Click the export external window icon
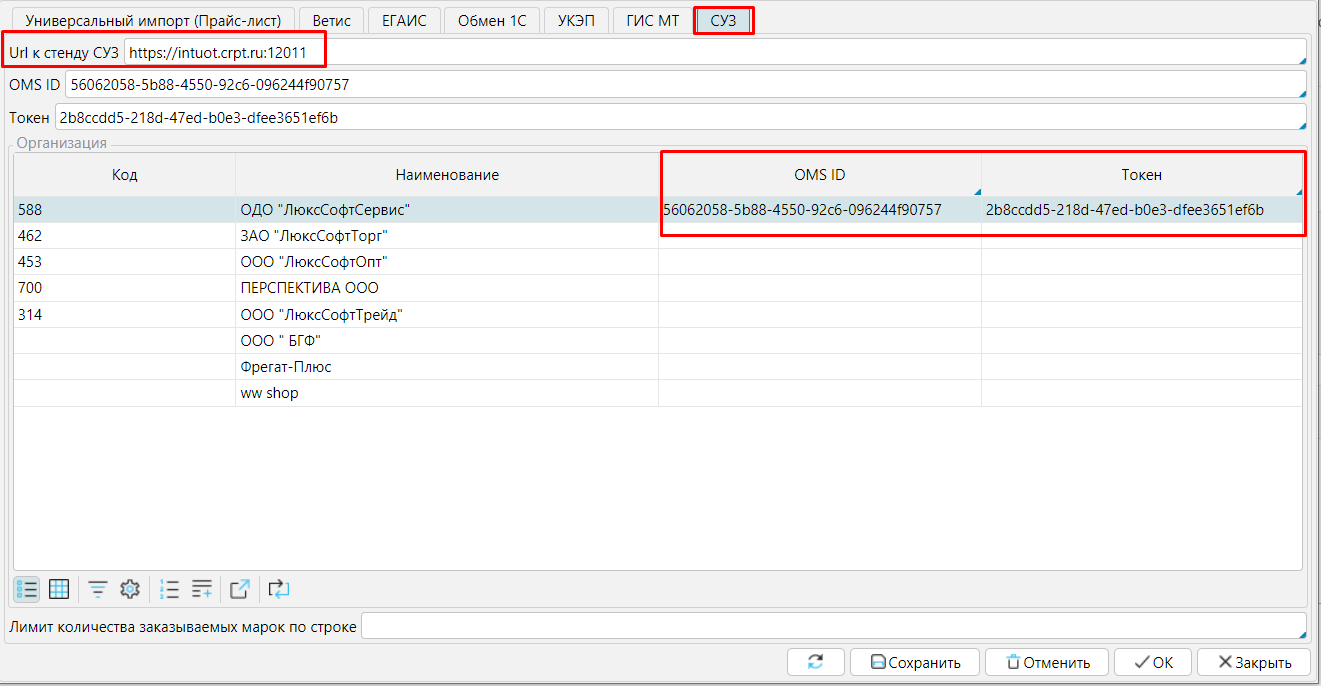 [x=240, y=589]
